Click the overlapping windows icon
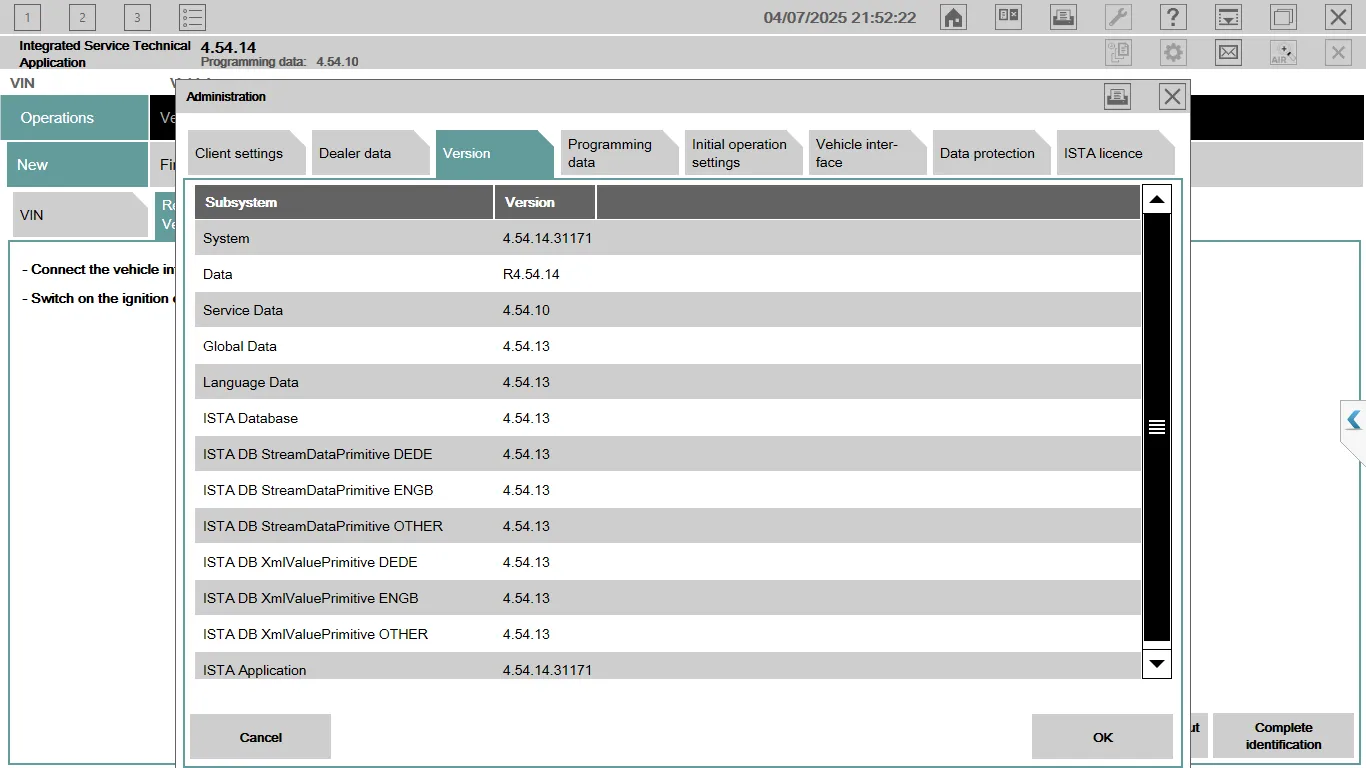 click(1283, 17)
